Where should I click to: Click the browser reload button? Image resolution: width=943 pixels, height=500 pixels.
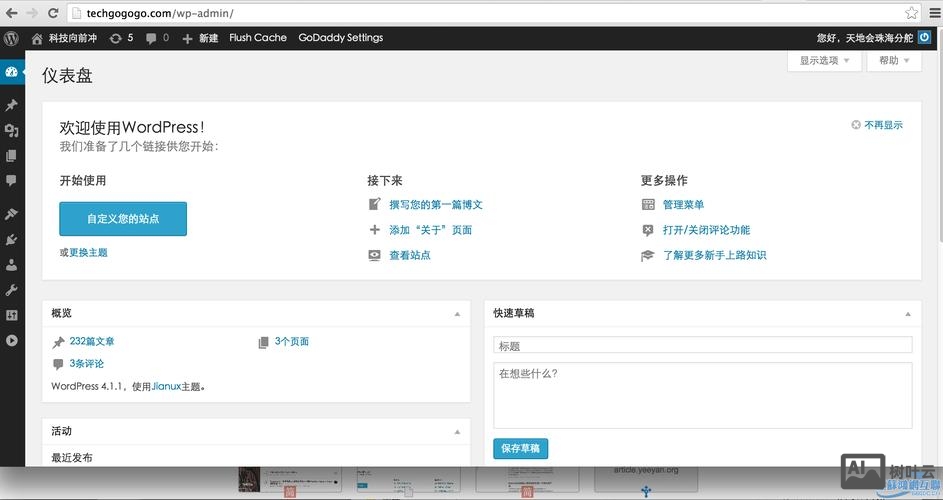(x=53, y=13)
